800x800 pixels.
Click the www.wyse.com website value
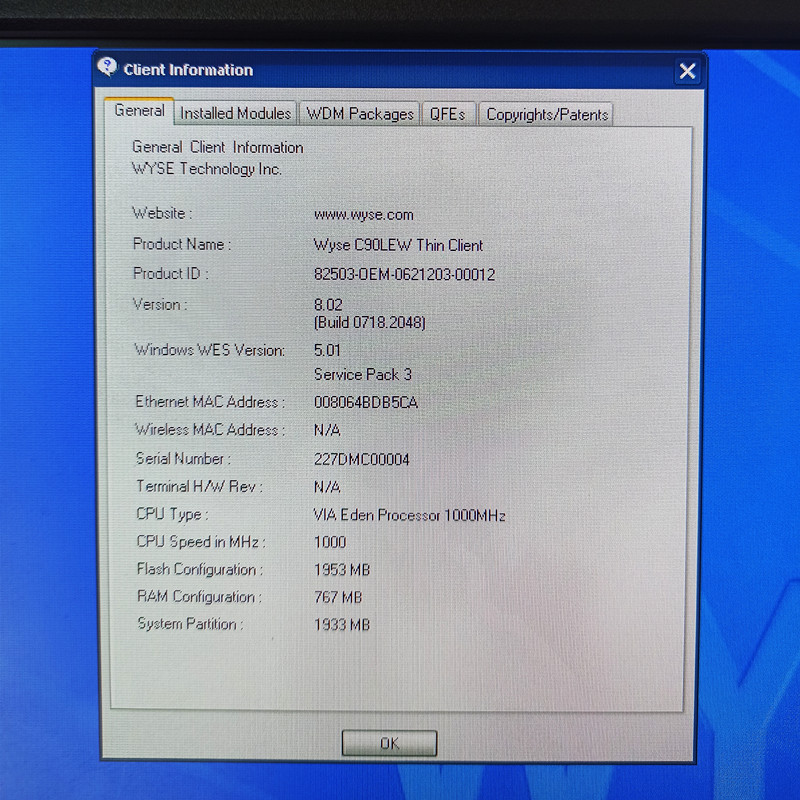click(364, 215)
